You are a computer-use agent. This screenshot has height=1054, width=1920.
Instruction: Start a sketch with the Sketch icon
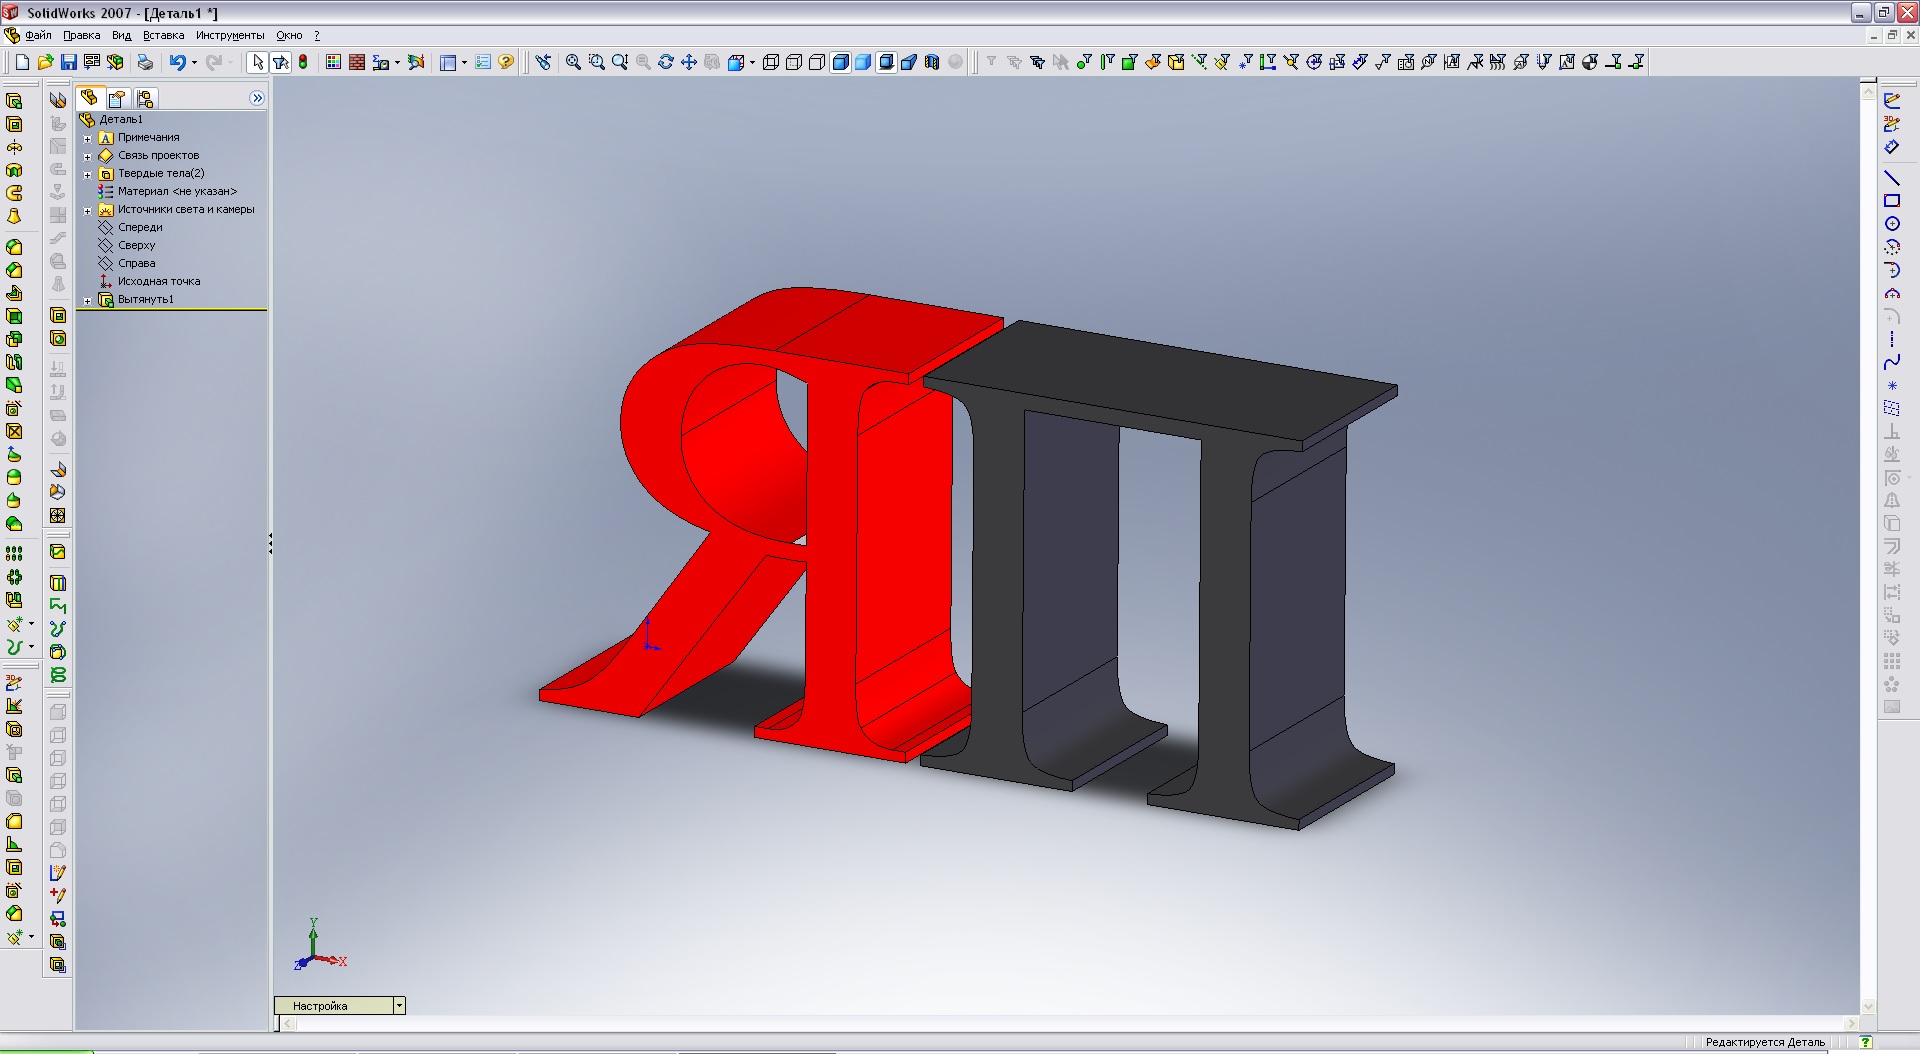pyautogui.click(x=1892, y=101)
